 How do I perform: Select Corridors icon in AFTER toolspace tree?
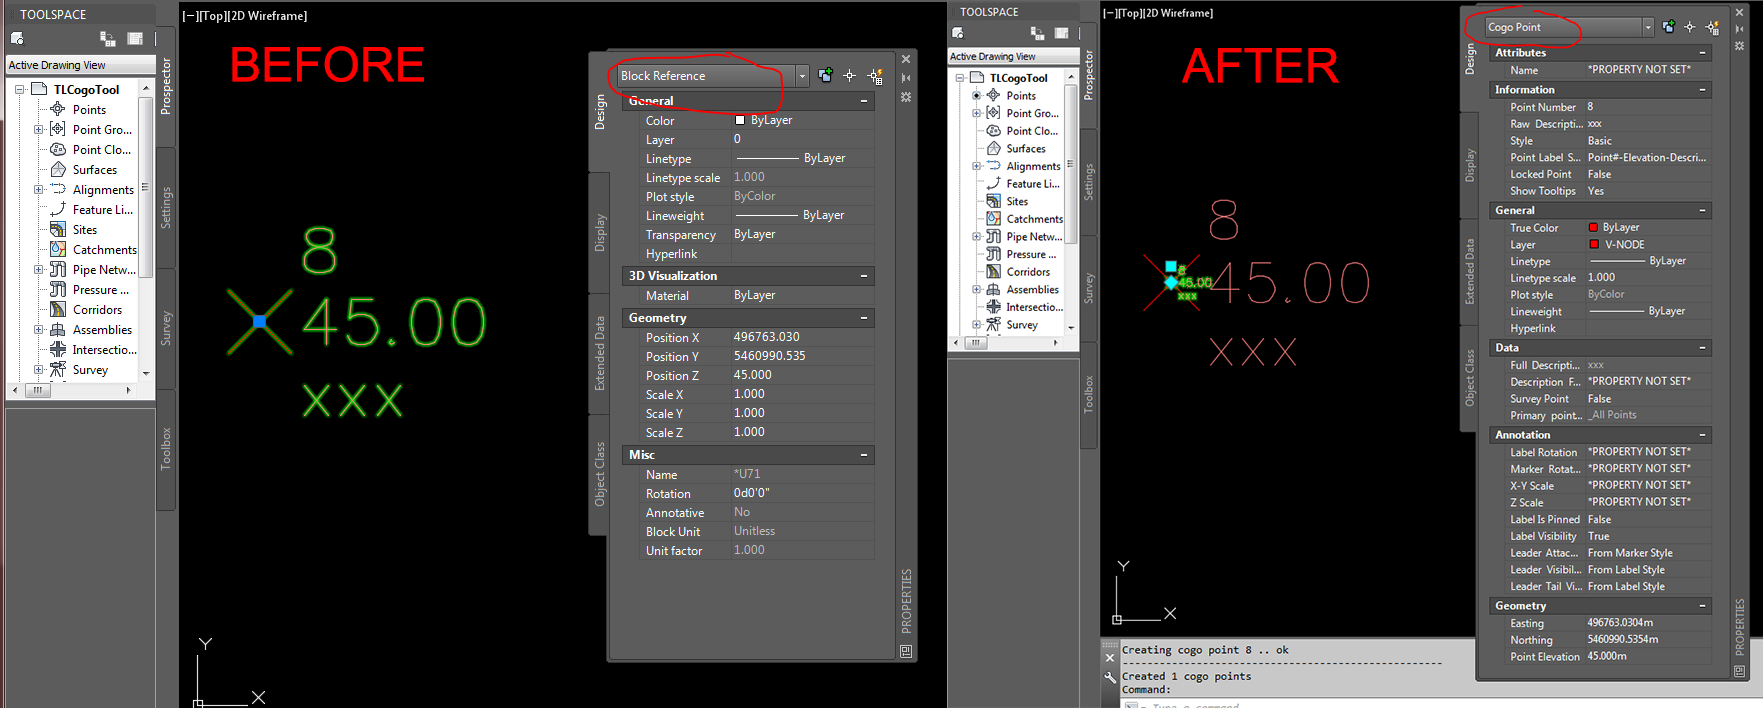(x=993, y=271)
